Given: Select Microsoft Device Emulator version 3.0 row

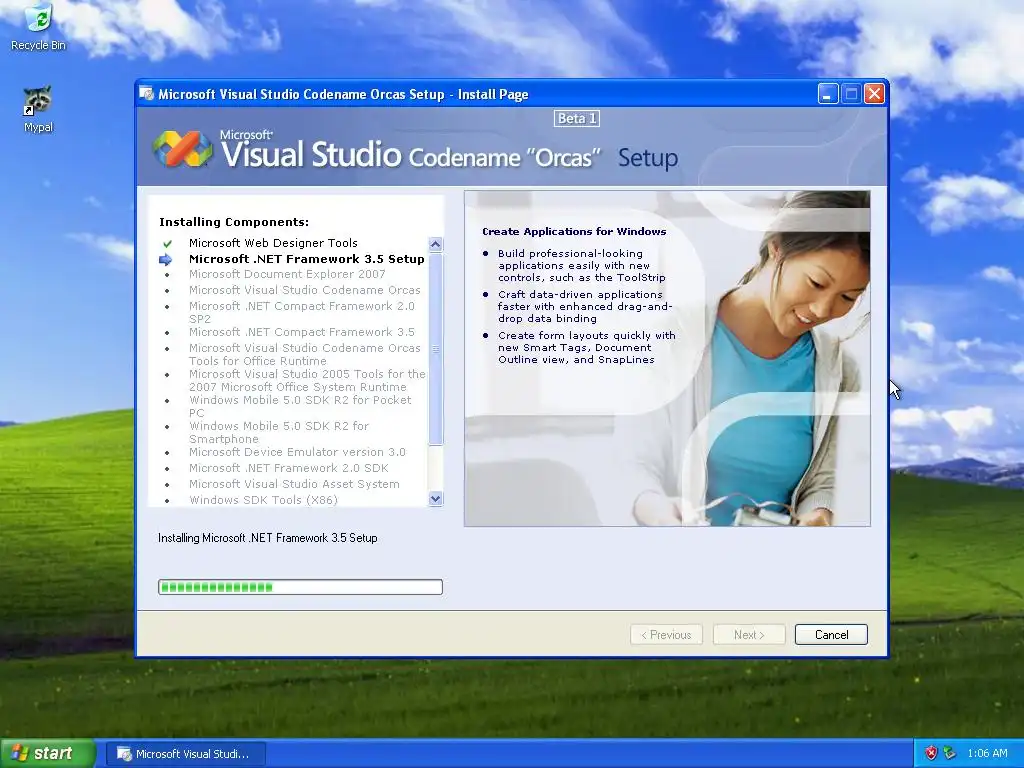Looking at the screenshot, I should pos(297,452).
